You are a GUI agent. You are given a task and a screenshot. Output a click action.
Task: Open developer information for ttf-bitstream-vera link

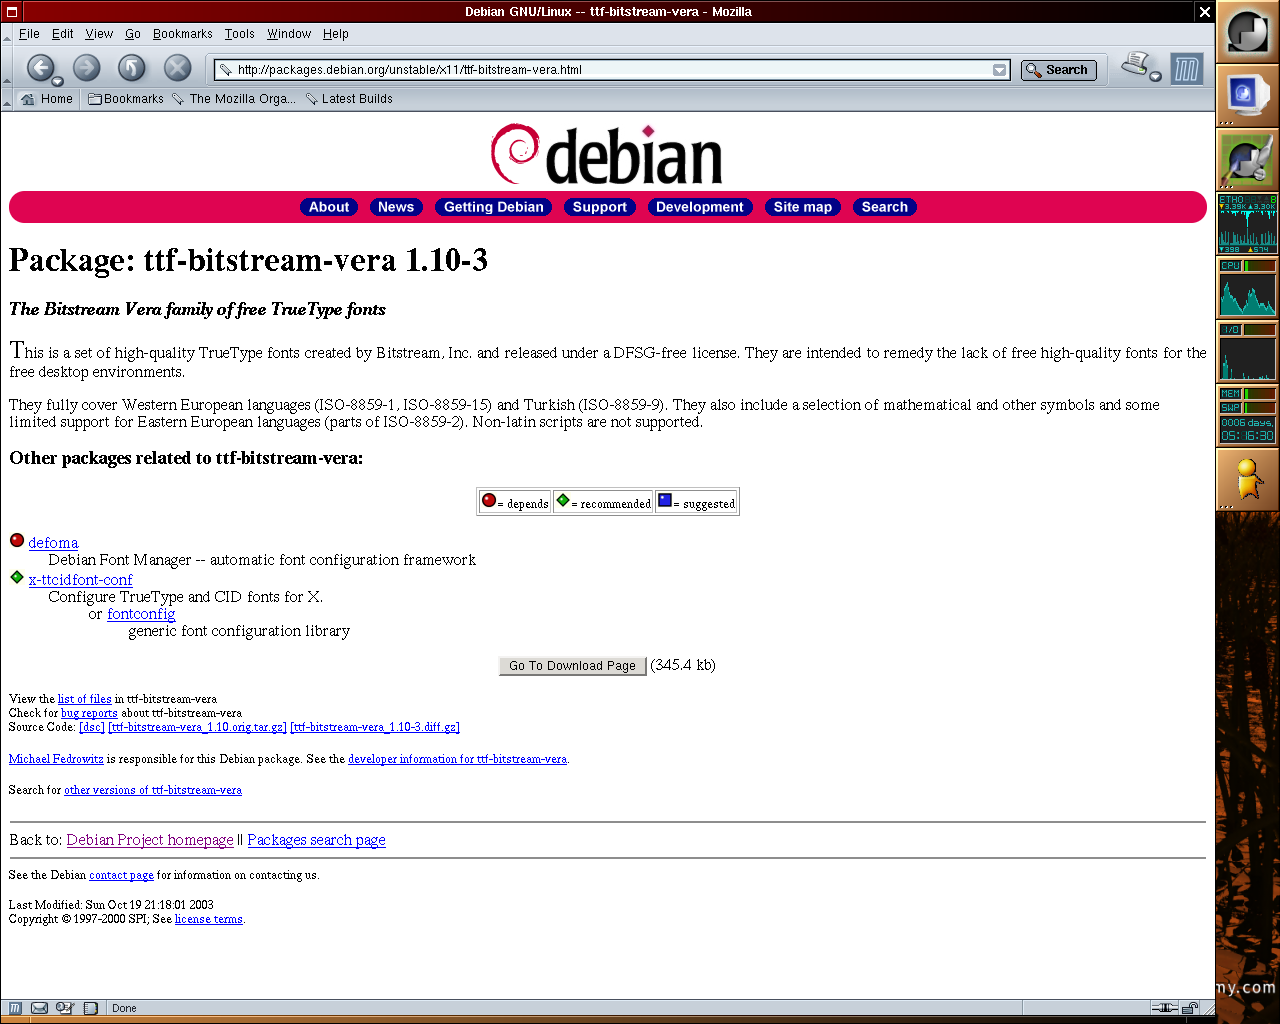point(458,759)
